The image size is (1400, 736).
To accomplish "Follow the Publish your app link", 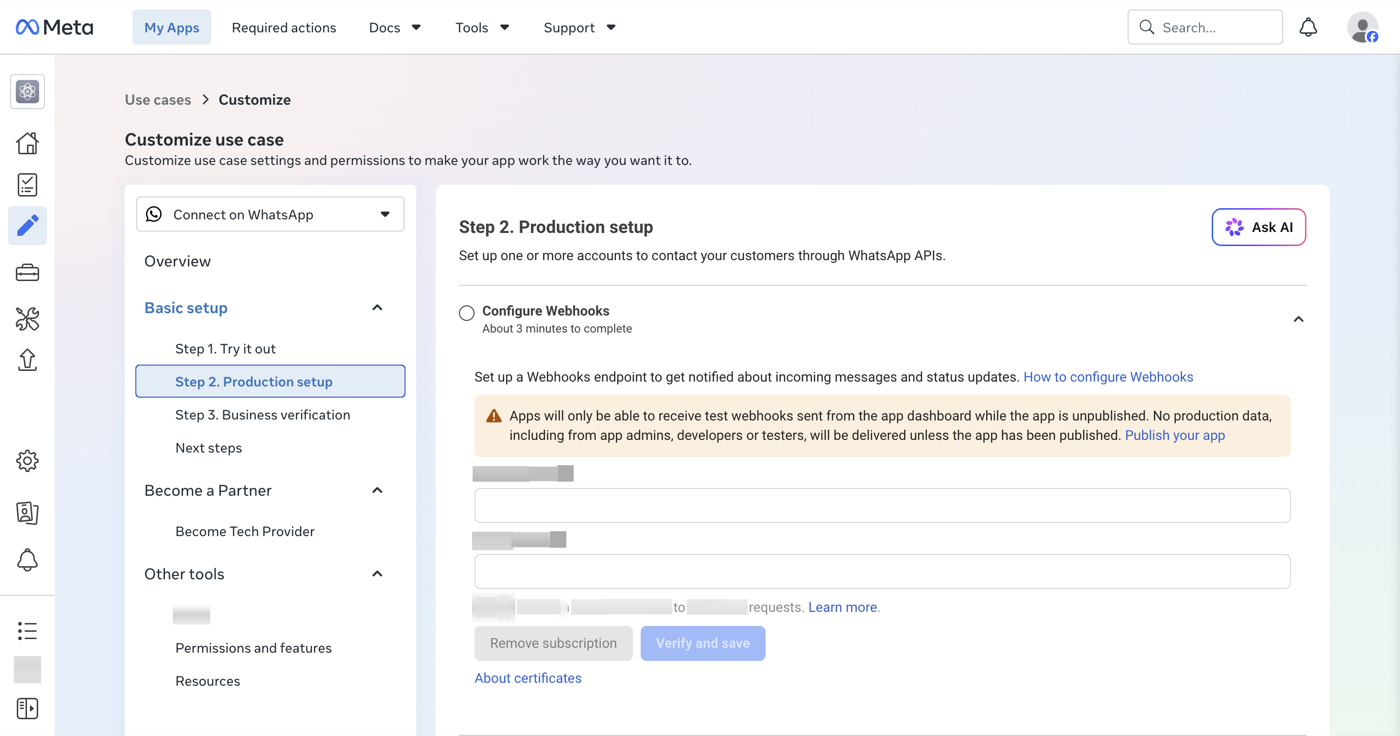I will click(x=1175, y=435).
